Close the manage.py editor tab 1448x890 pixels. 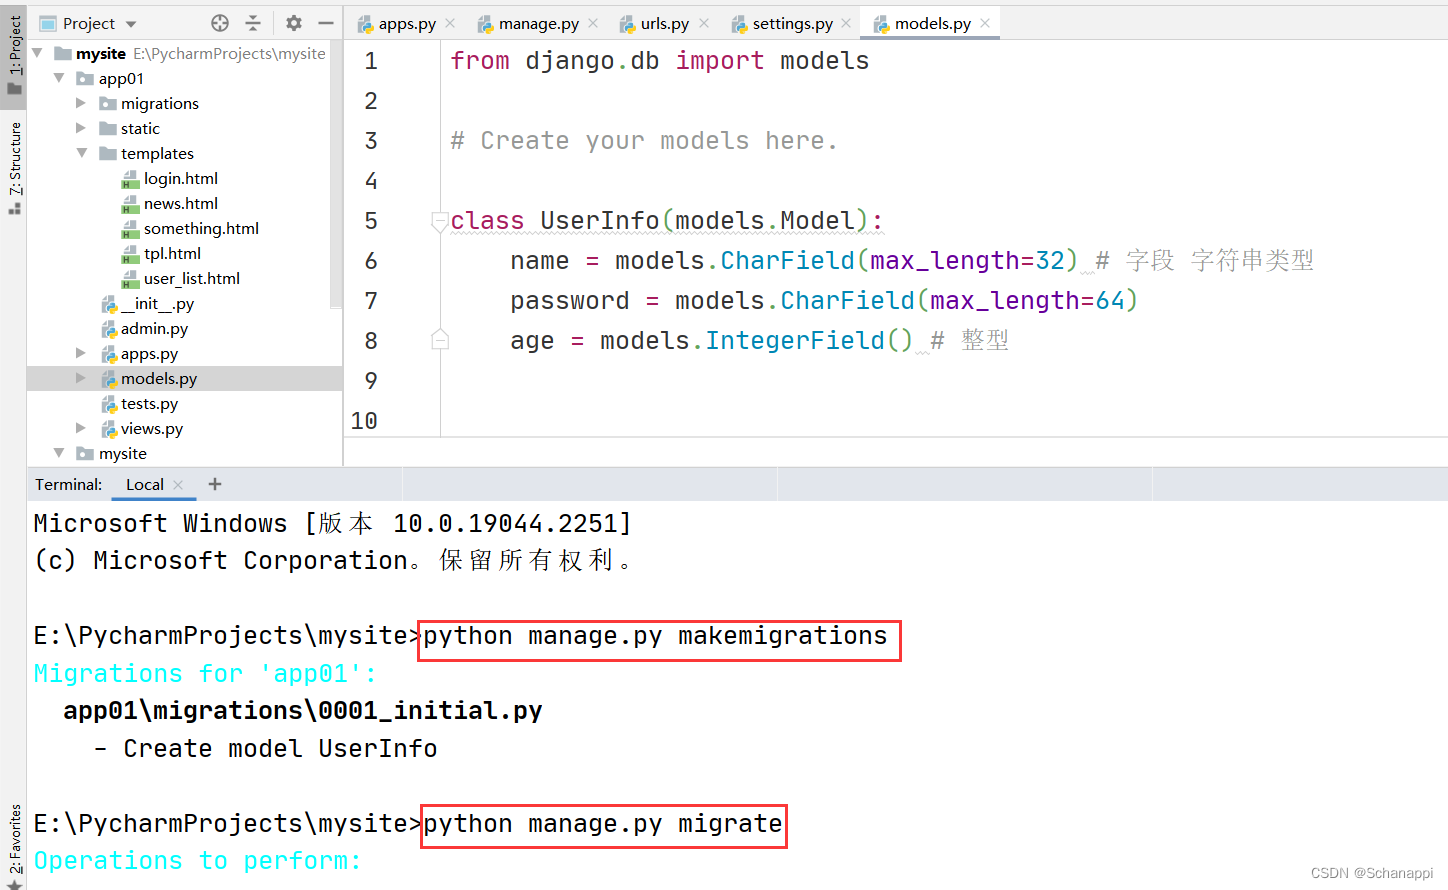coord(593,23)
